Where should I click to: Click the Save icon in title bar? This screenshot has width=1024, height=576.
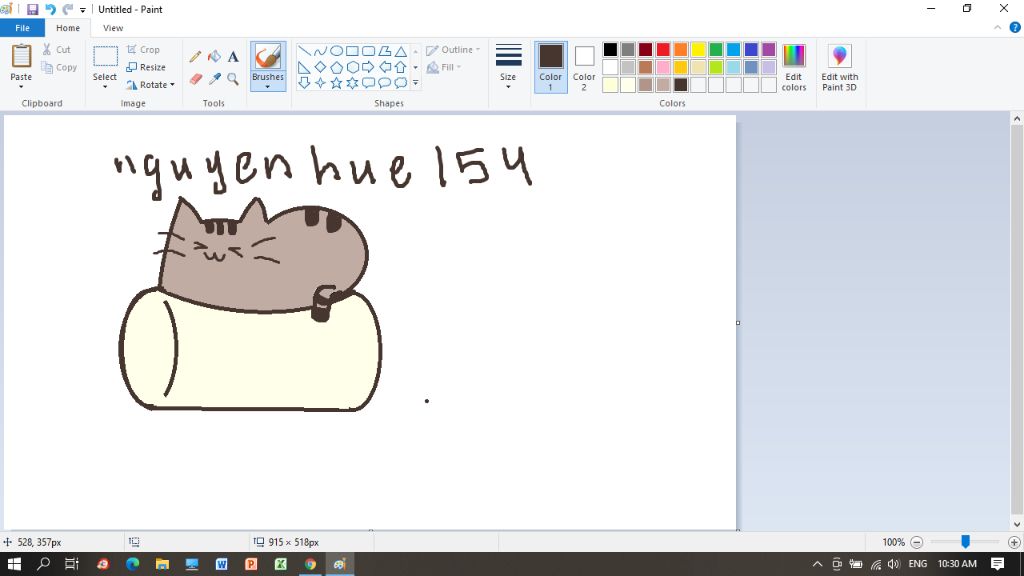pos(32,9)
